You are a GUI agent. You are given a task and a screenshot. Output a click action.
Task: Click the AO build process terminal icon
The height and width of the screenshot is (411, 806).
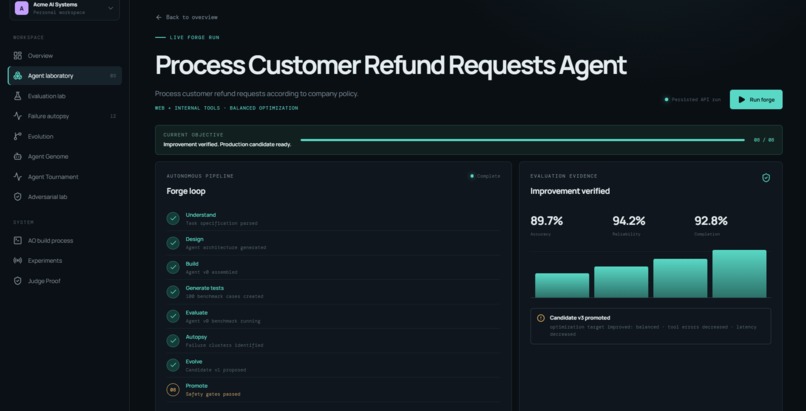click(17, 240)
